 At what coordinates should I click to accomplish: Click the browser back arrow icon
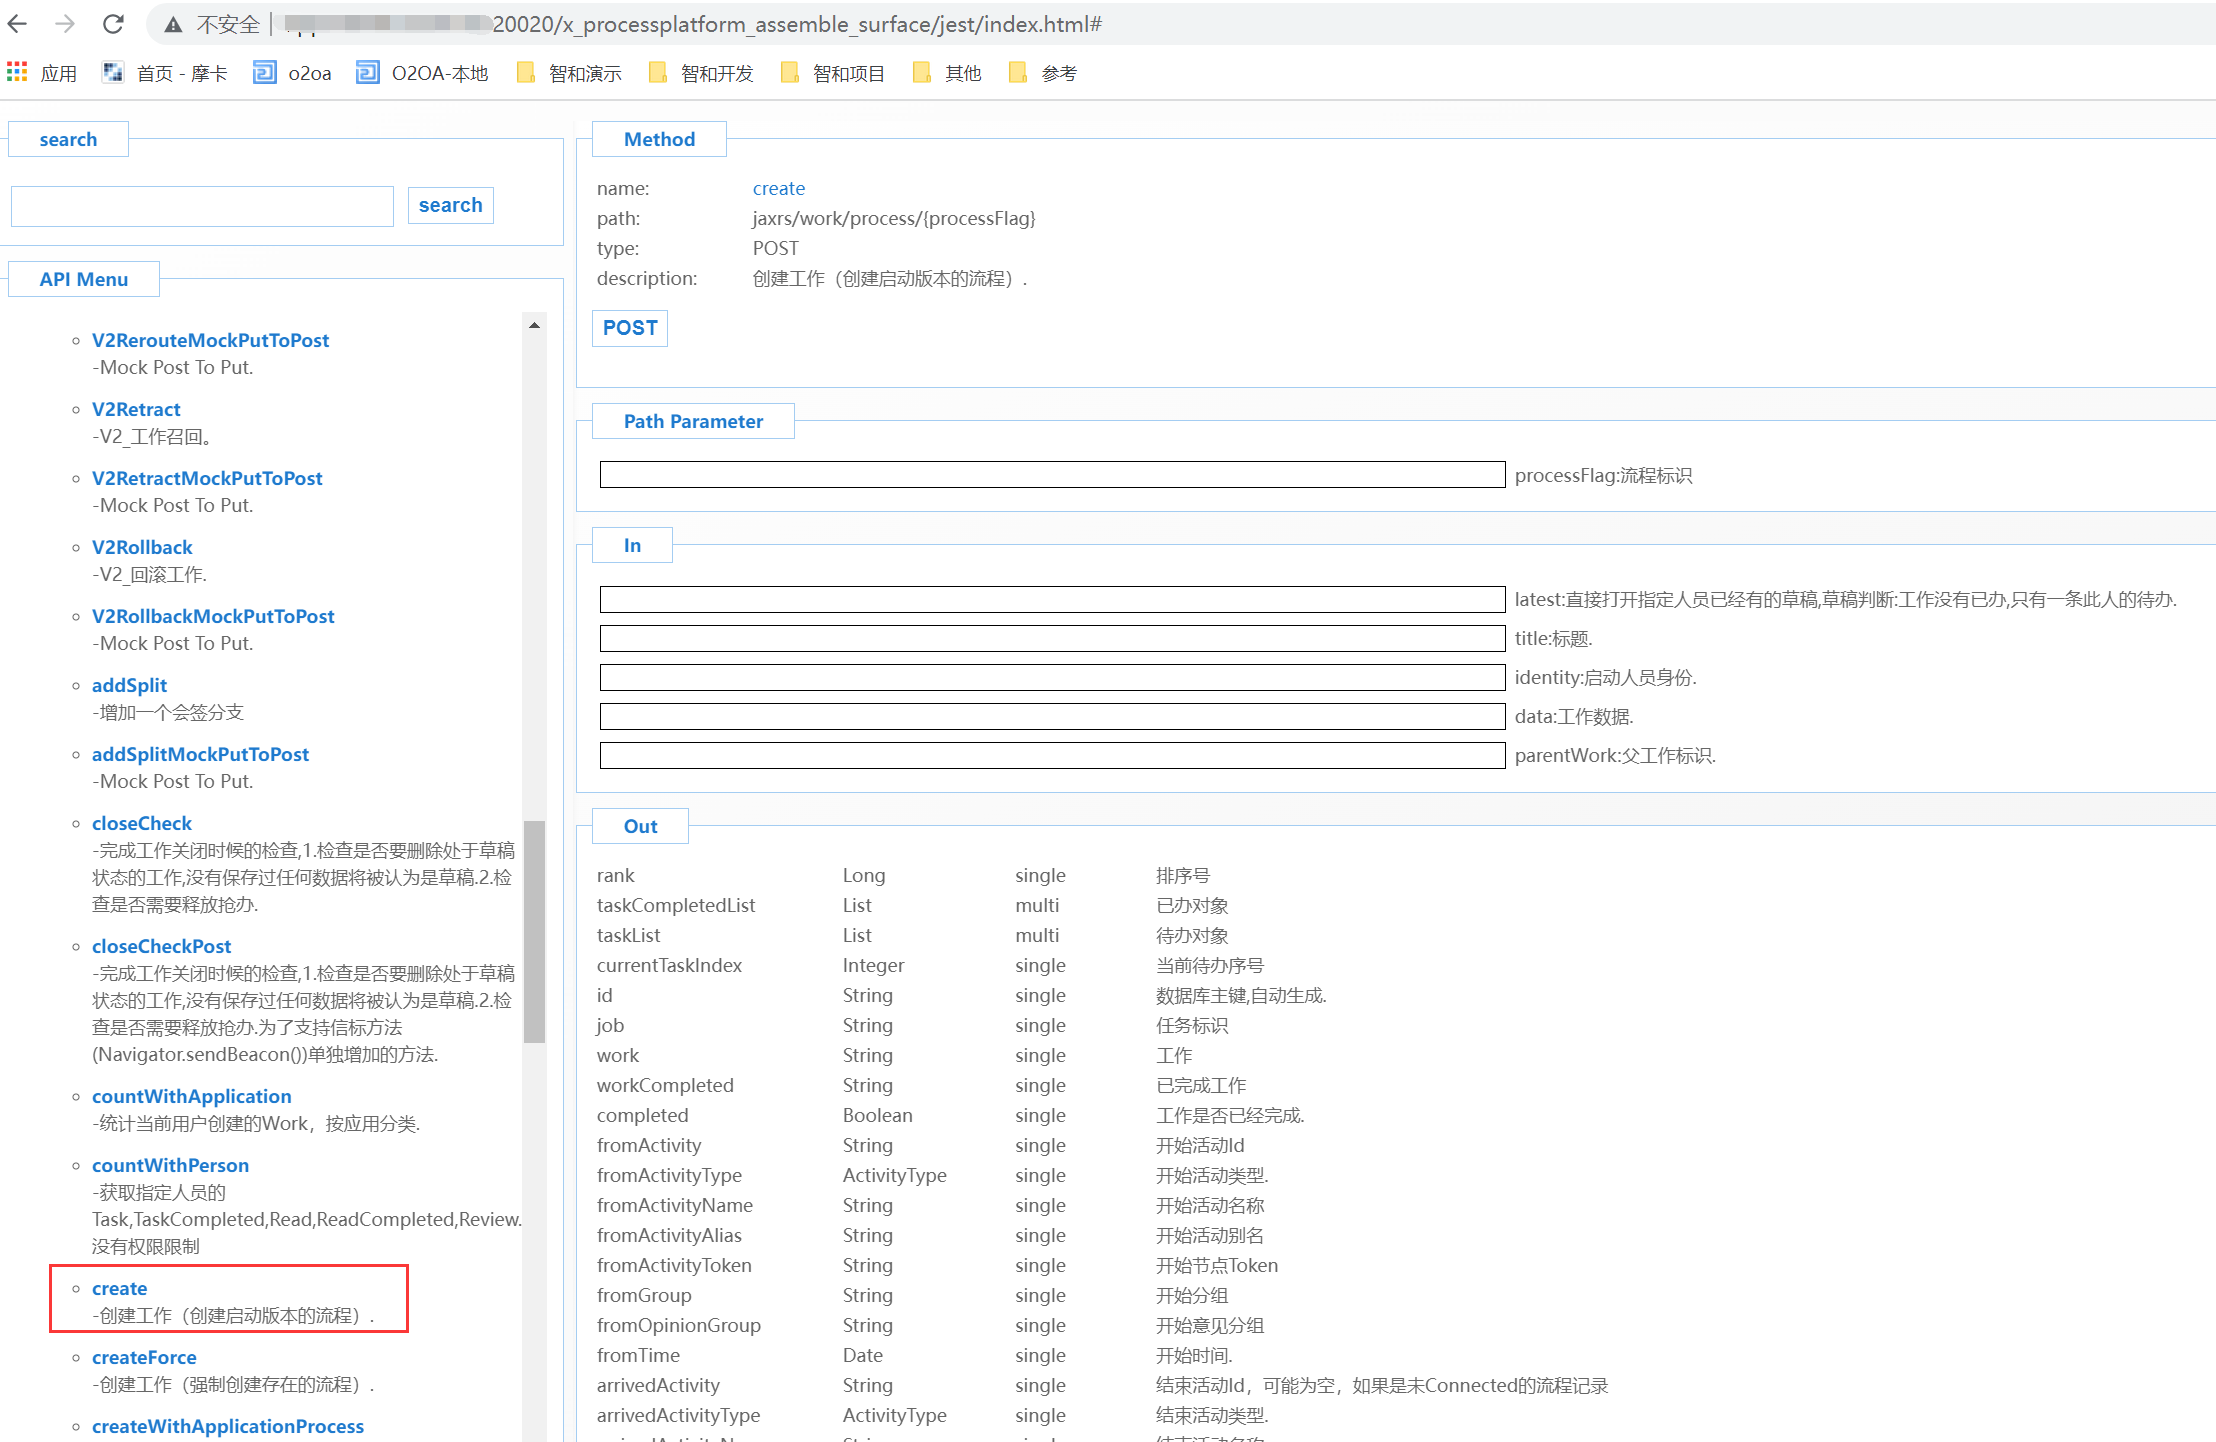pos(19,24)
